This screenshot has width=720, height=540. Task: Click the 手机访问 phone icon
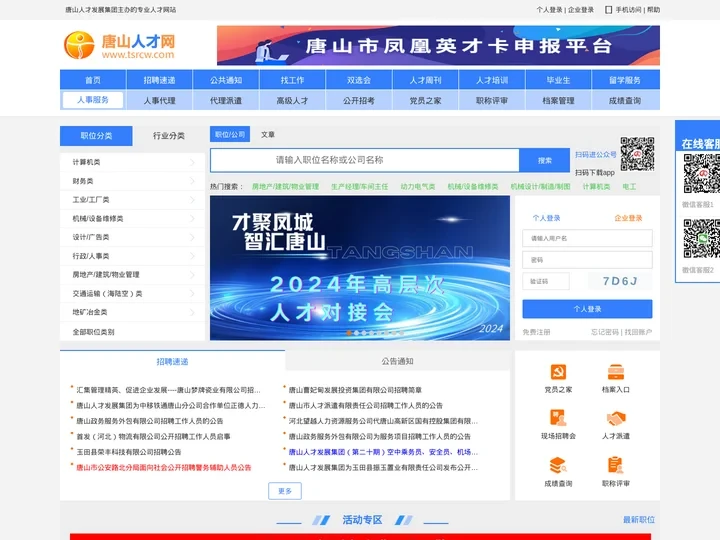(x=608, y=10)
